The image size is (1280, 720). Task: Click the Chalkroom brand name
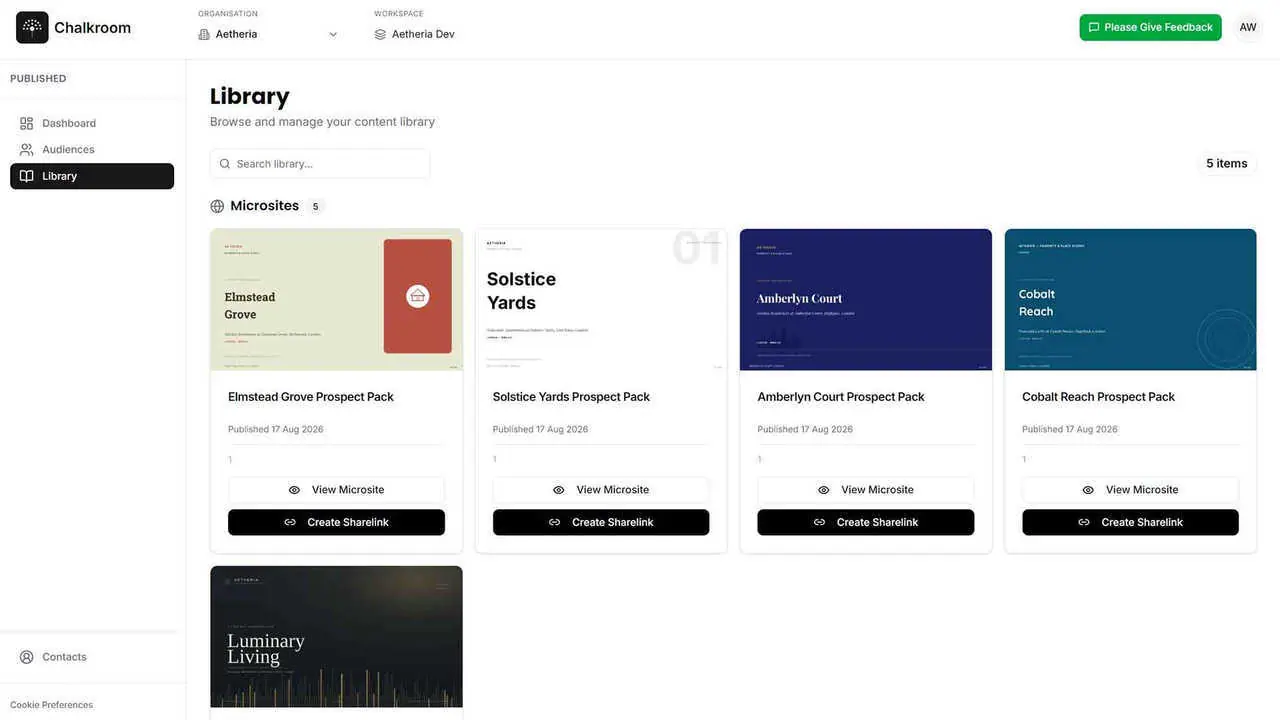point(92,28)
